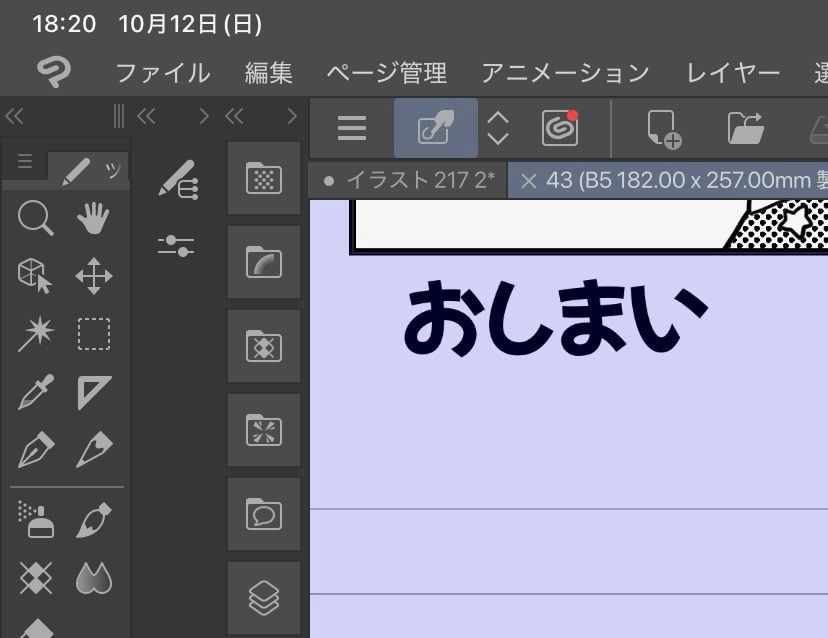Open the ファイル menu
828x638 pixels.
(163, 73)
